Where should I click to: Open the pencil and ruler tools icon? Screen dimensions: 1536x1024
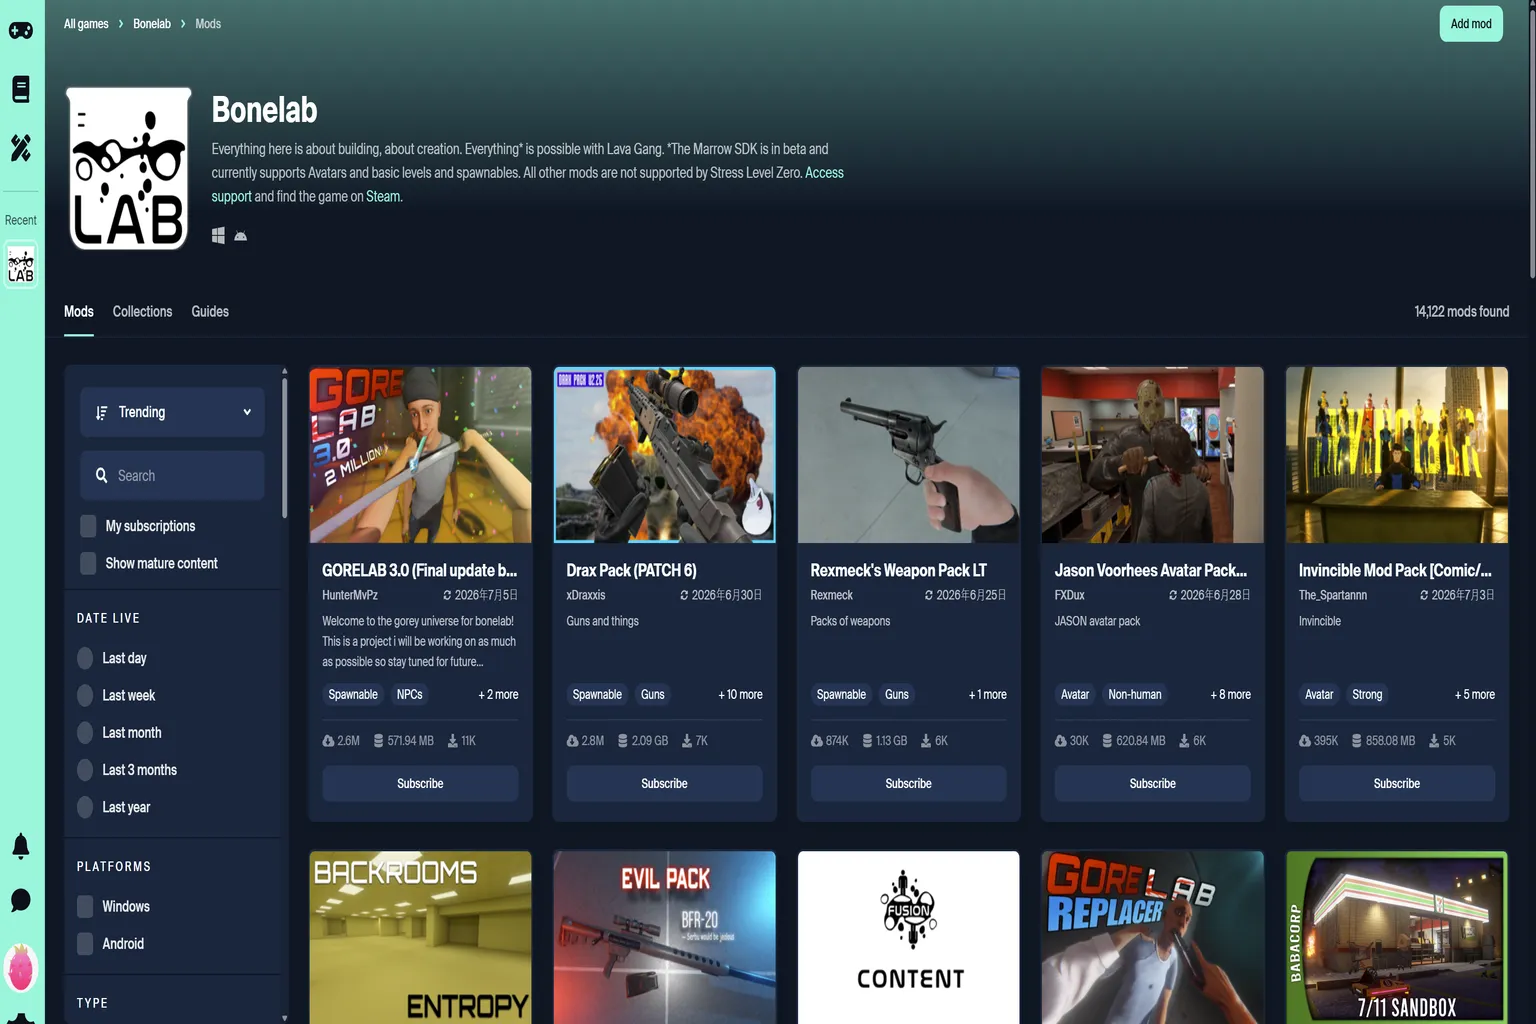click(x=21, y=148)
